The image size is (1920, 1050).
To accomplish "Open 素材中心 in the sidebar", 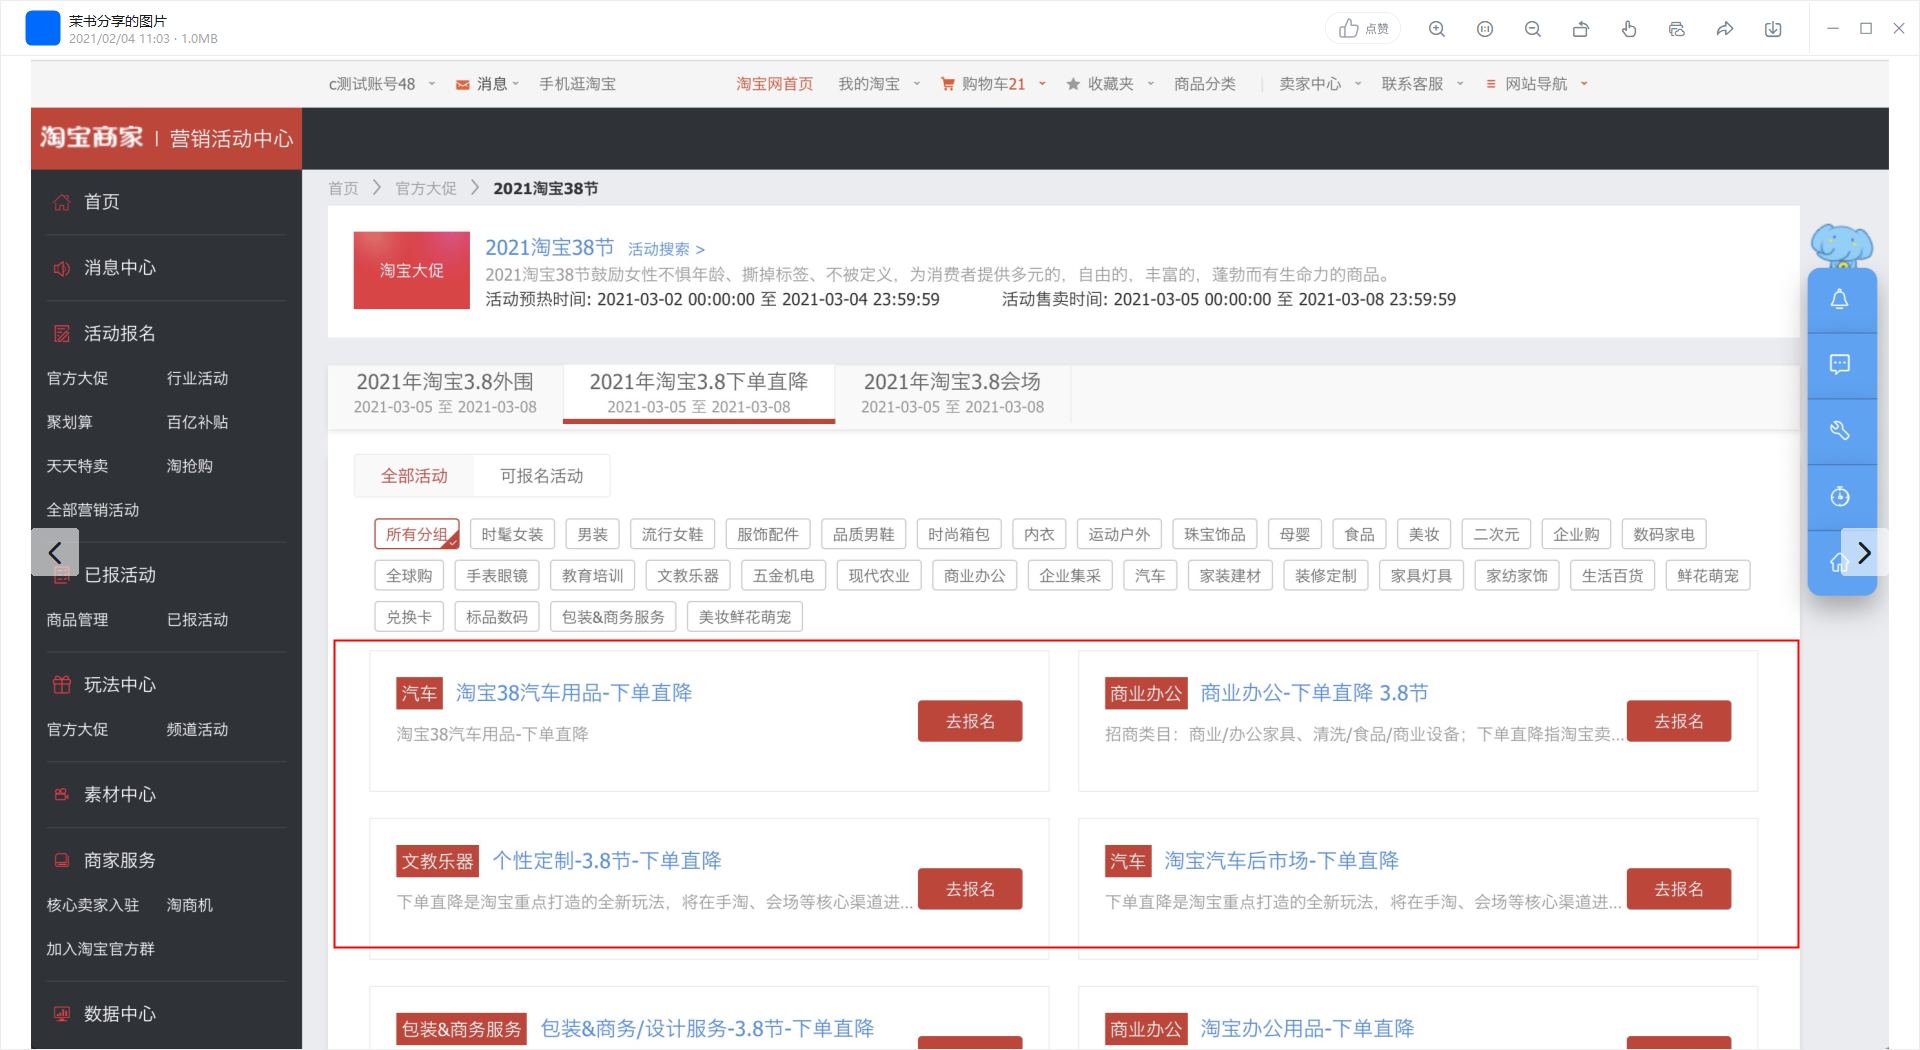I will tap(119, 795).
